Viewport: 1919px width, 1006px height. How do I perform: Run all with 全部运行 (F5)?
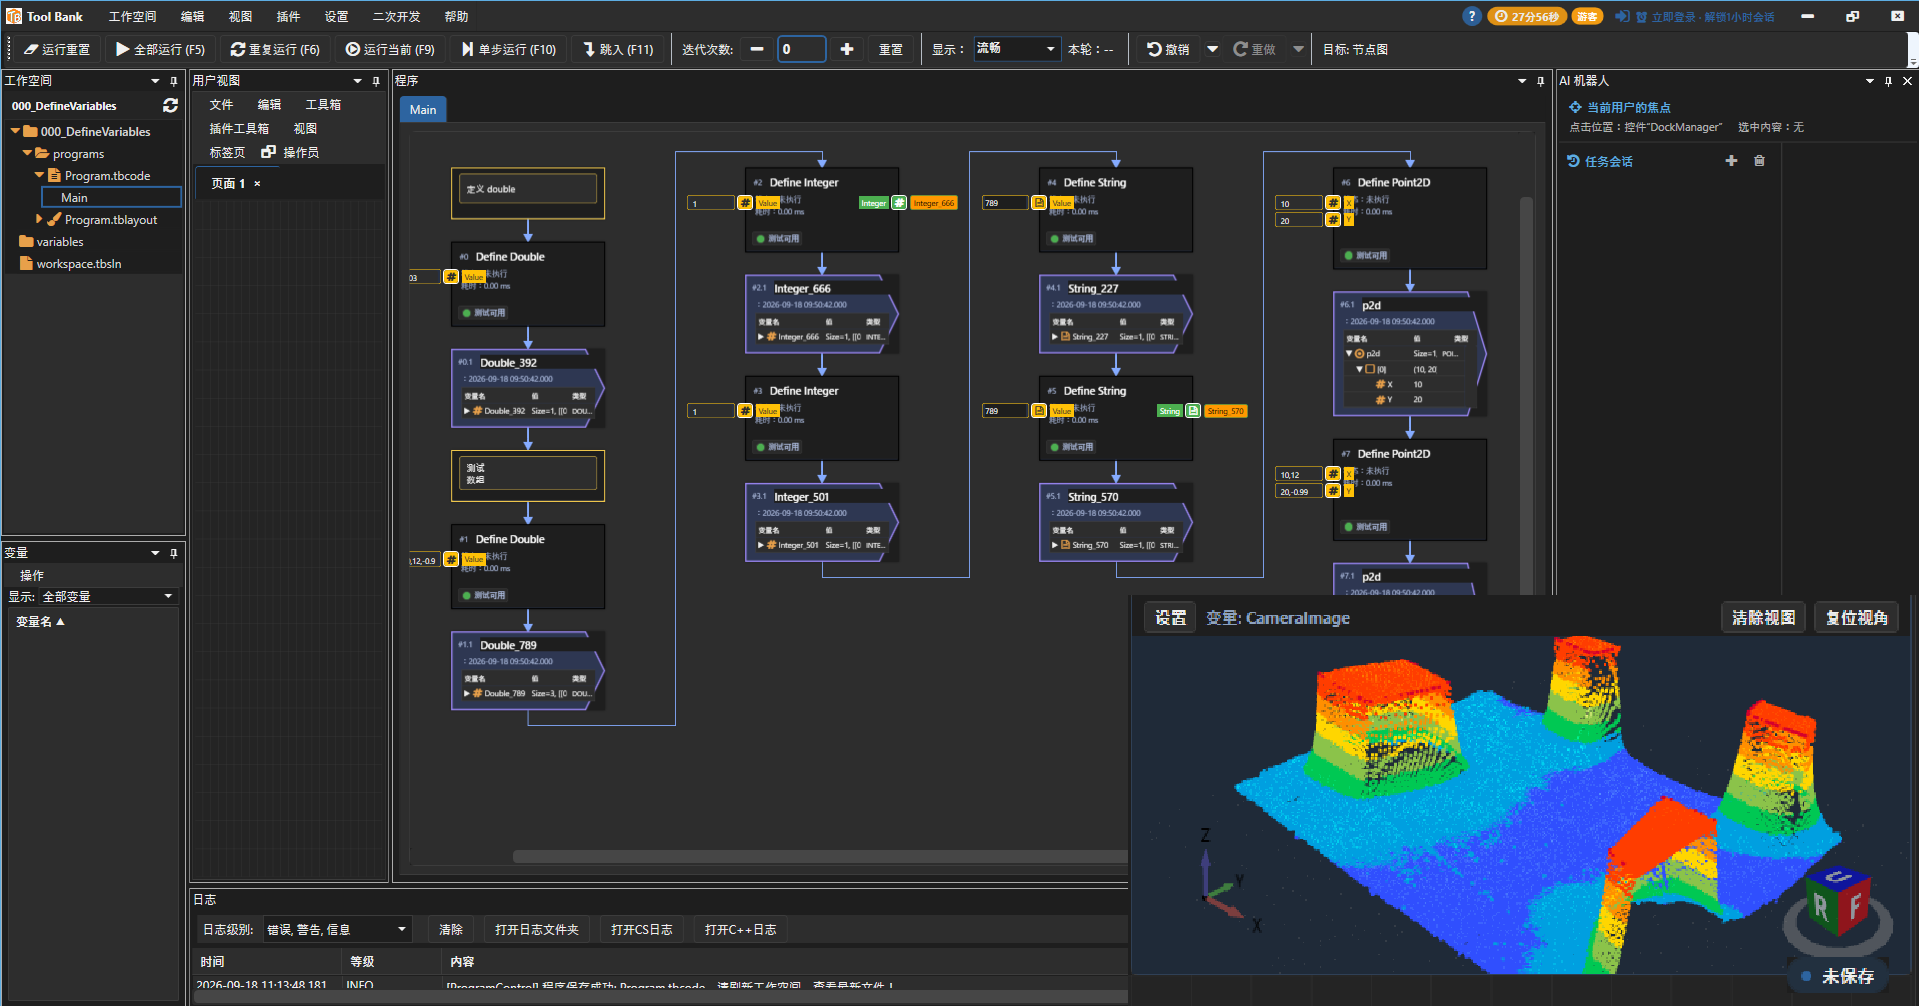pyautogui.click(x=160, y=49)
